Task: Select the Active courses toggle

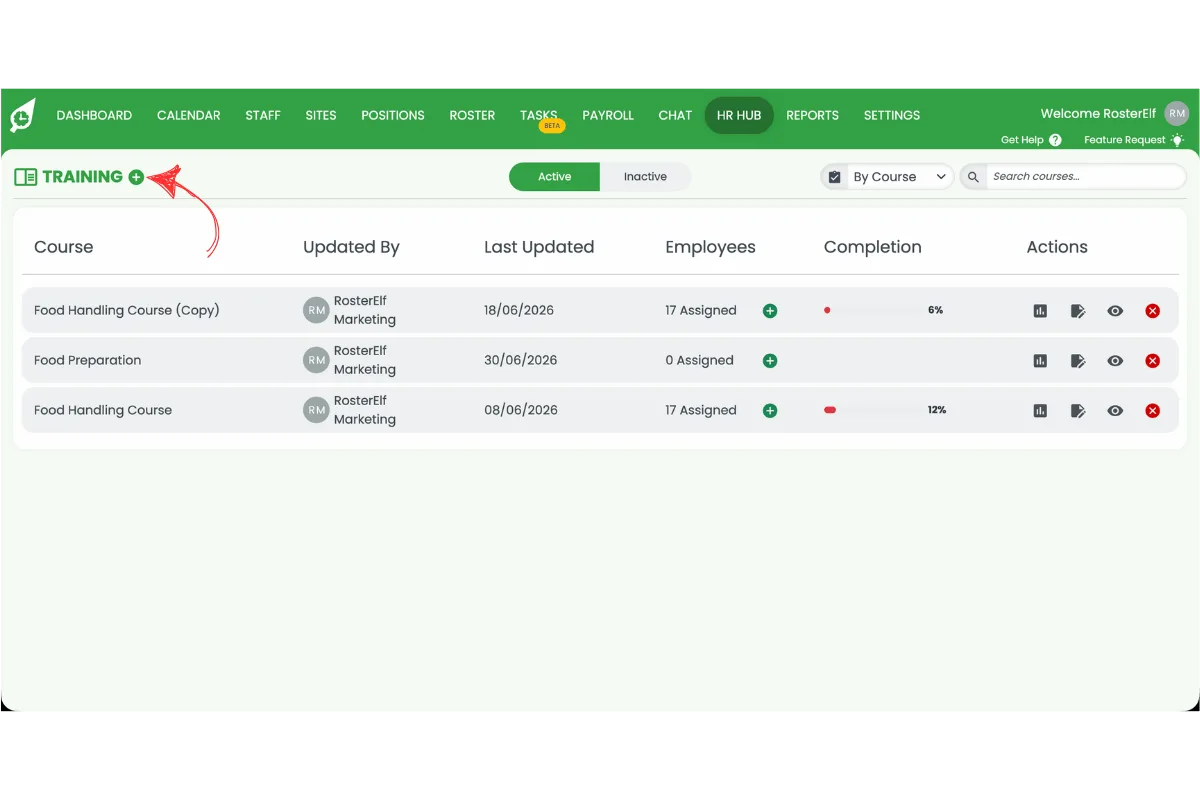Action: [x=555, y=177]
